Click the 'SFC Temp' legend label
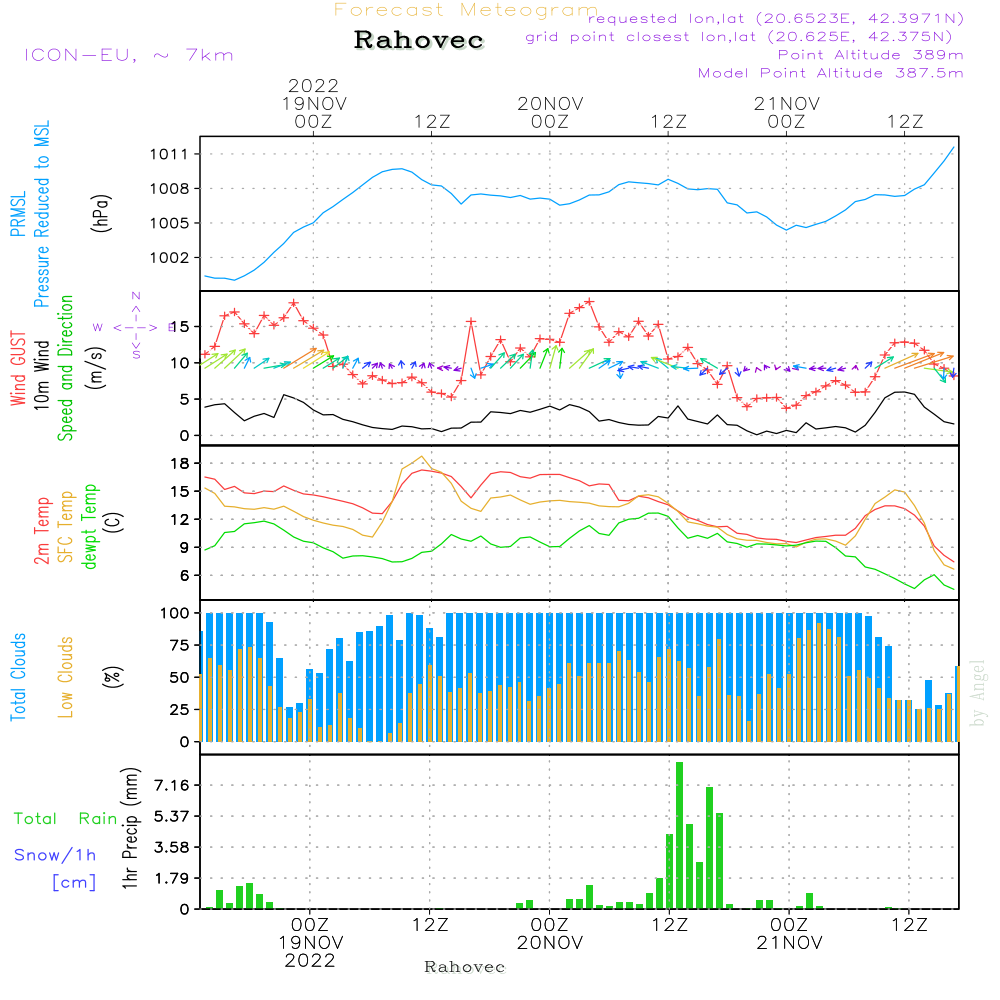 pyautogui.click(x=66, y=527)
